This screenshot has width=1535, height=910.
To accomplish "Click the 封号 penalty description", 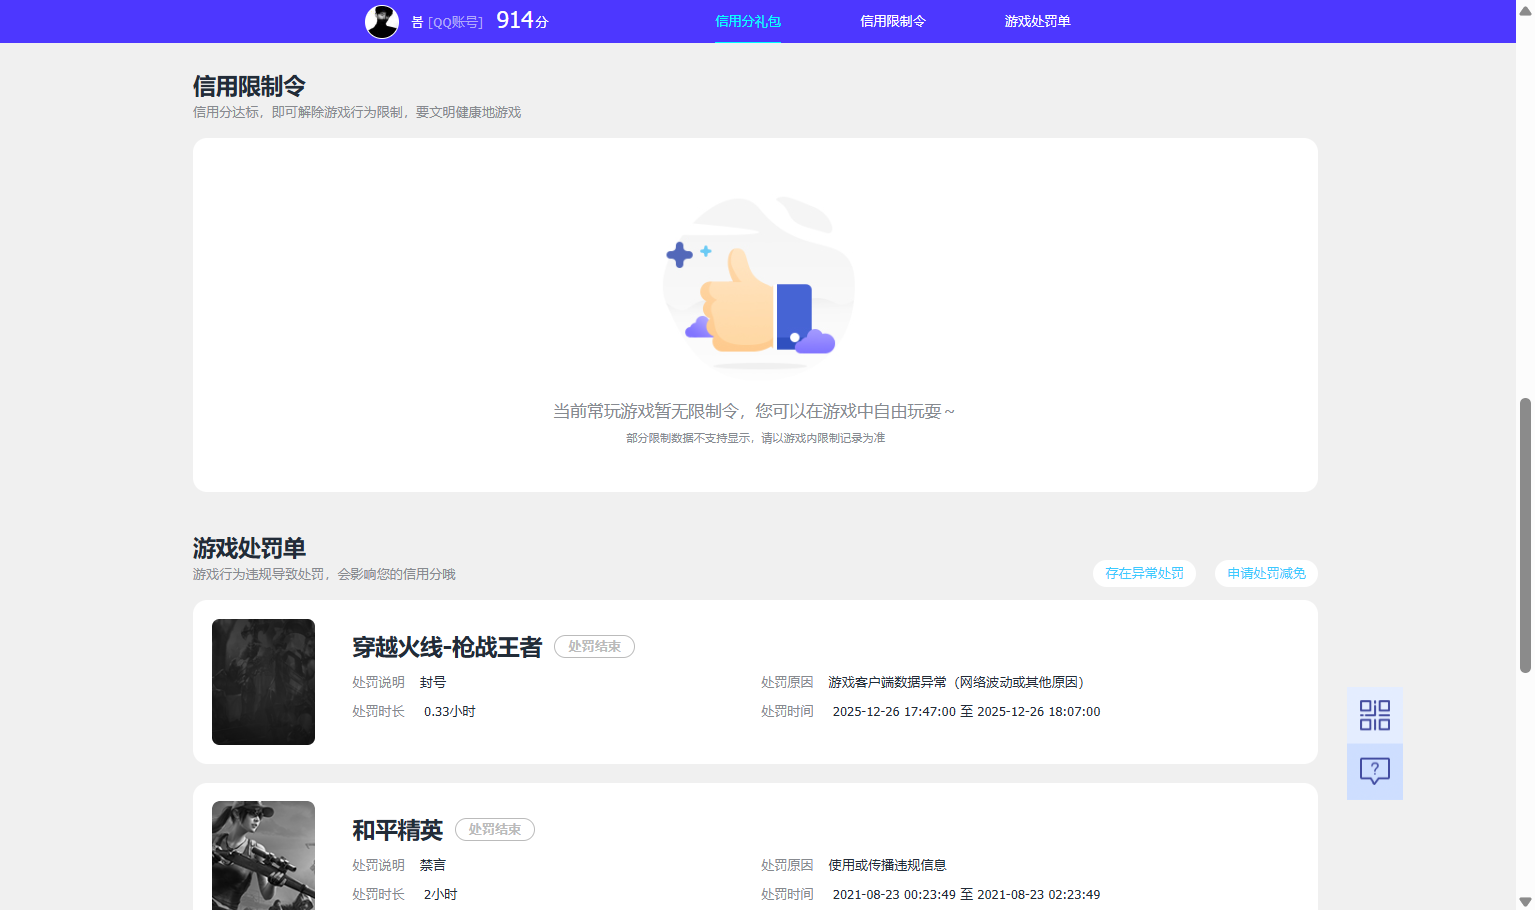I will coord(433,682).
